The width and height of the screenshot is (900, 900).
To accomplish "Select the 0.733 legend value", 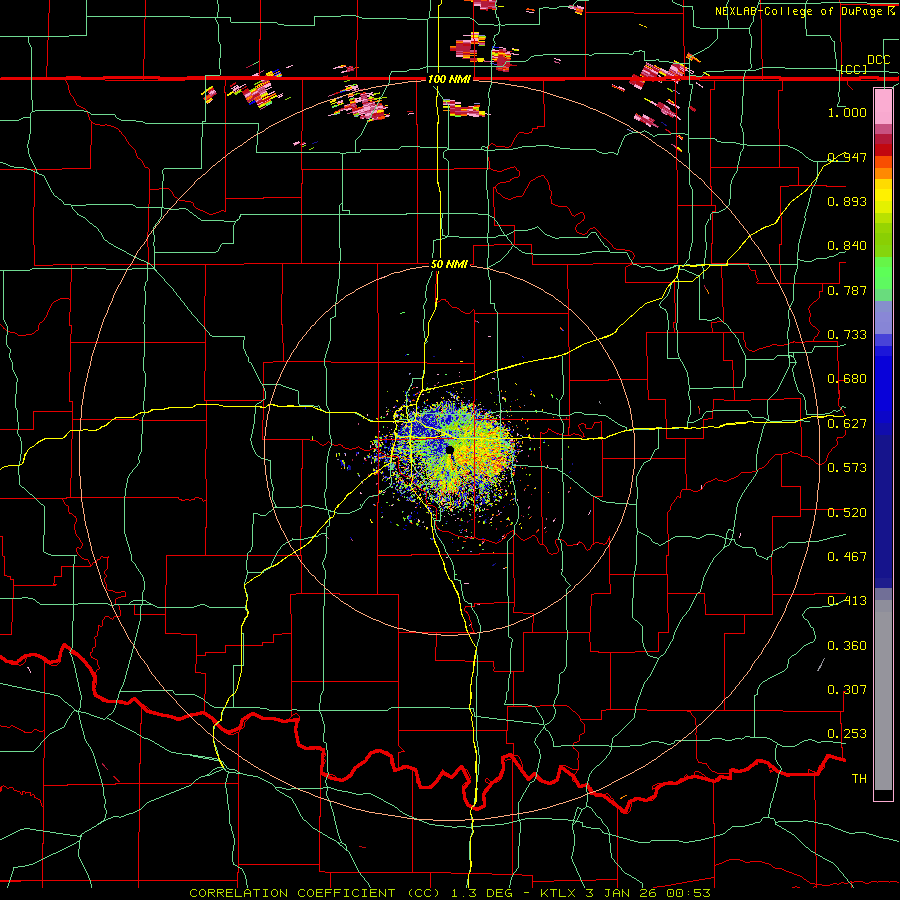I will point(847,335).
